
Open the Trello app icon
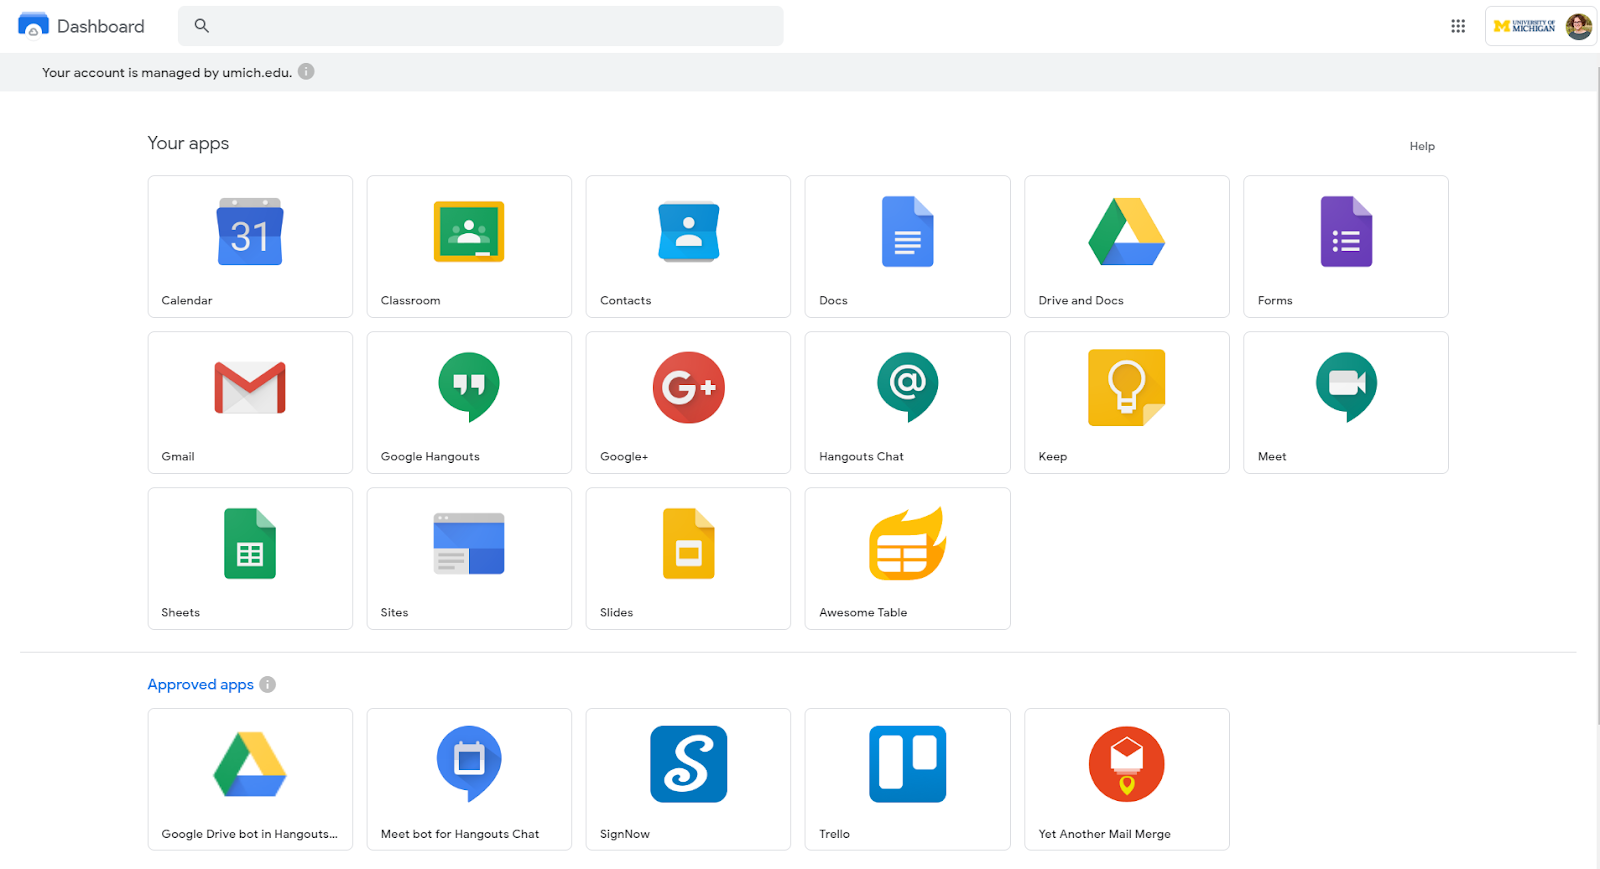click(907, 764)
